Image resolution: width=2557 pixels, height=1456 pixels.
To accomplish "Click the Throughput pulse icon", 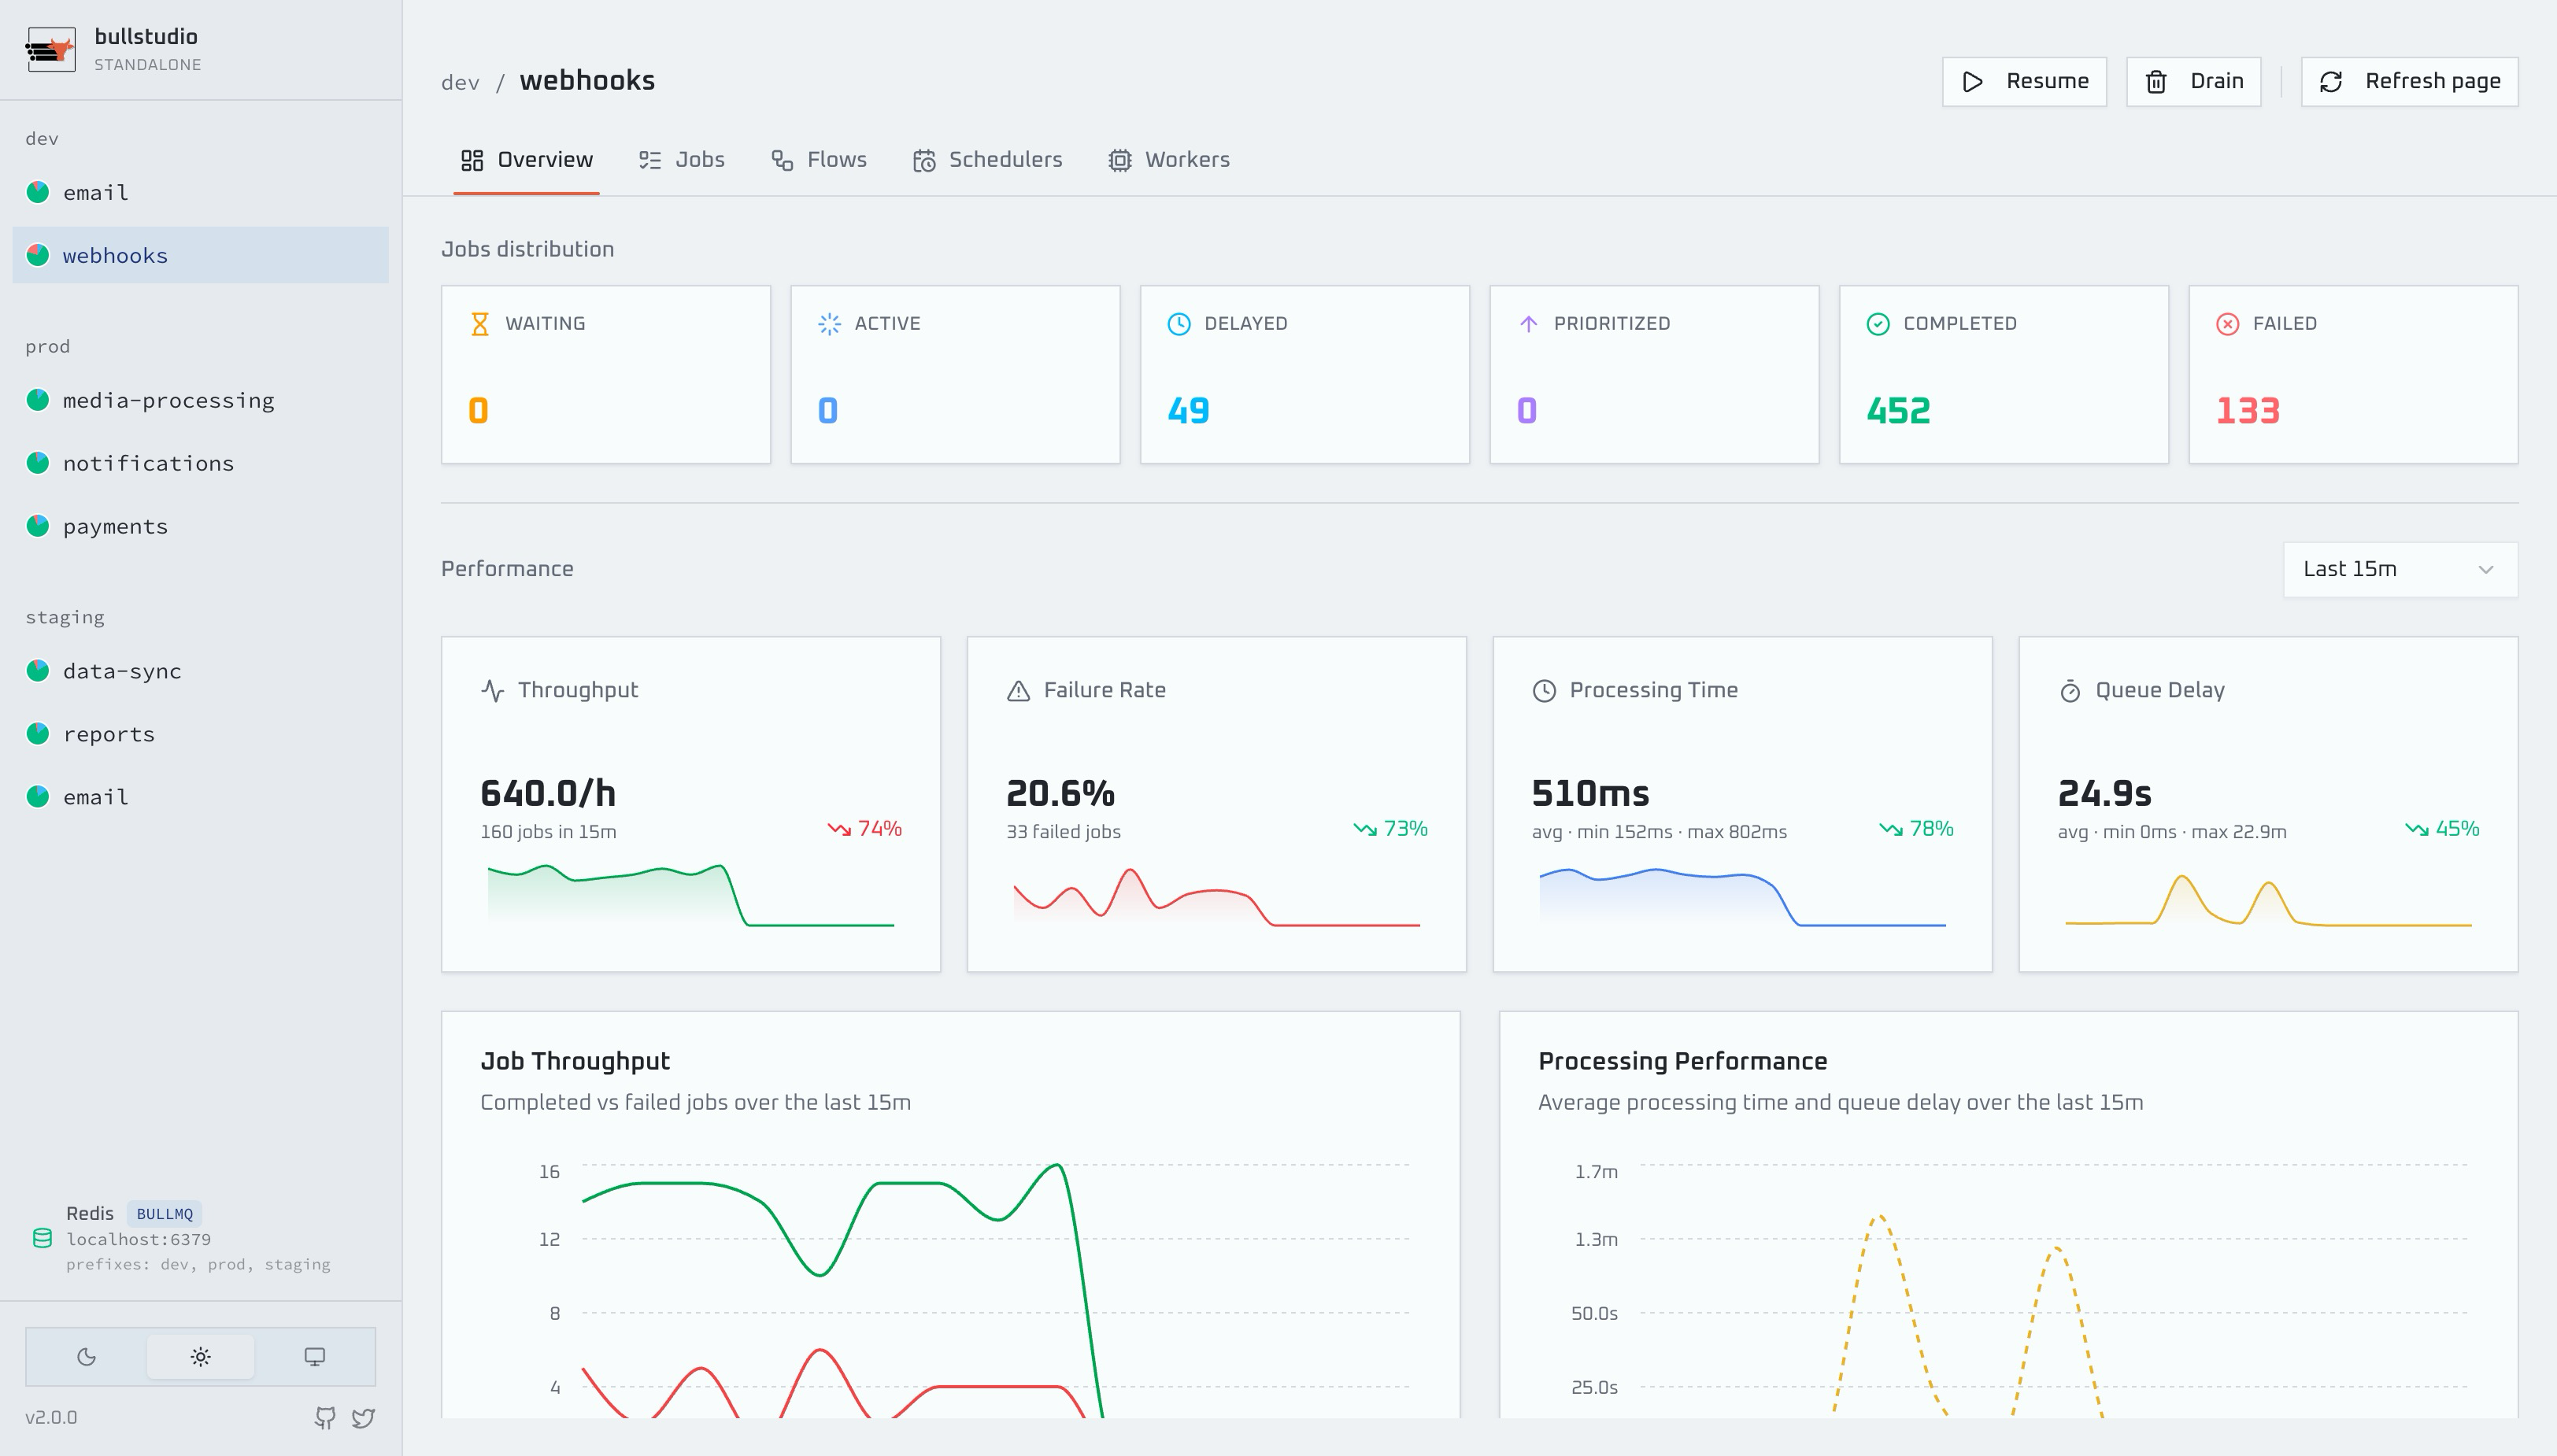I will tap(492, 690).
